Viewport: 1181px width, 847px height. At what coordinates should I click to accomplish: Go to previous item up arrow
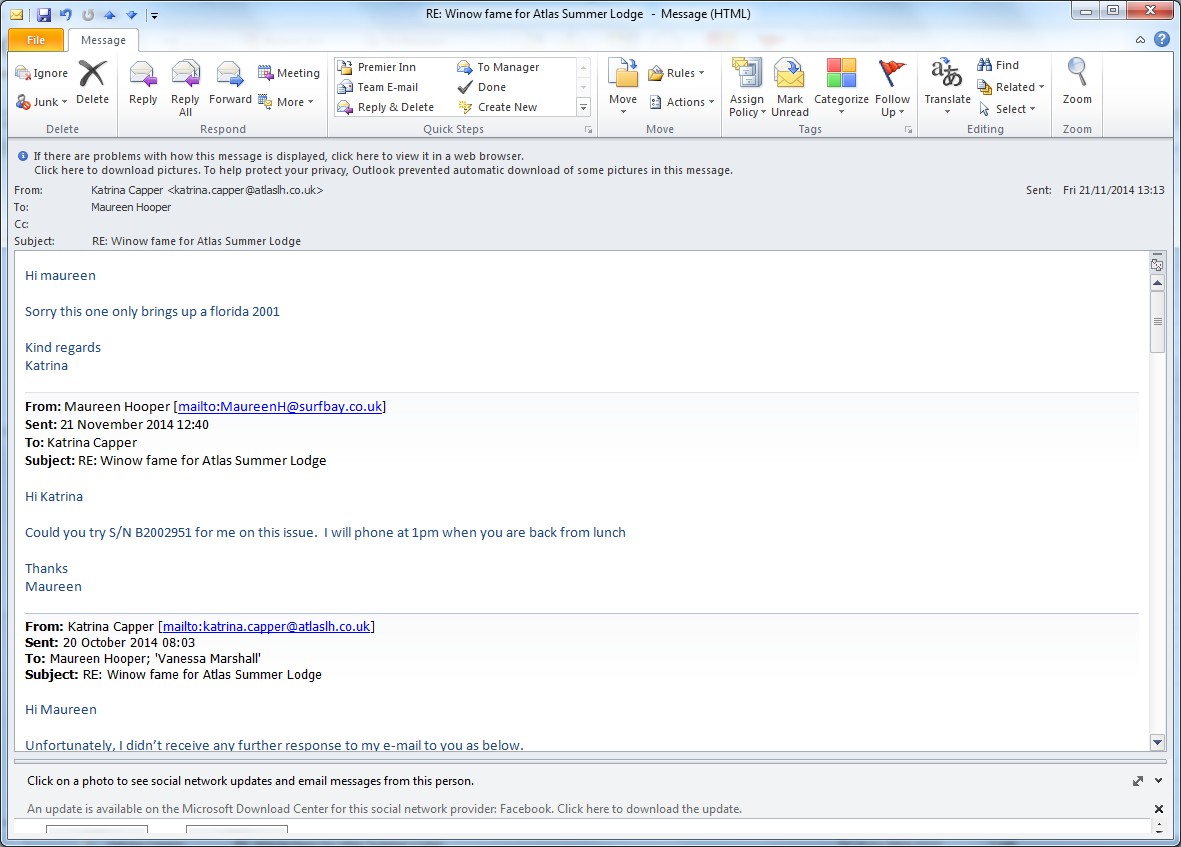click(x=110, y=14)
